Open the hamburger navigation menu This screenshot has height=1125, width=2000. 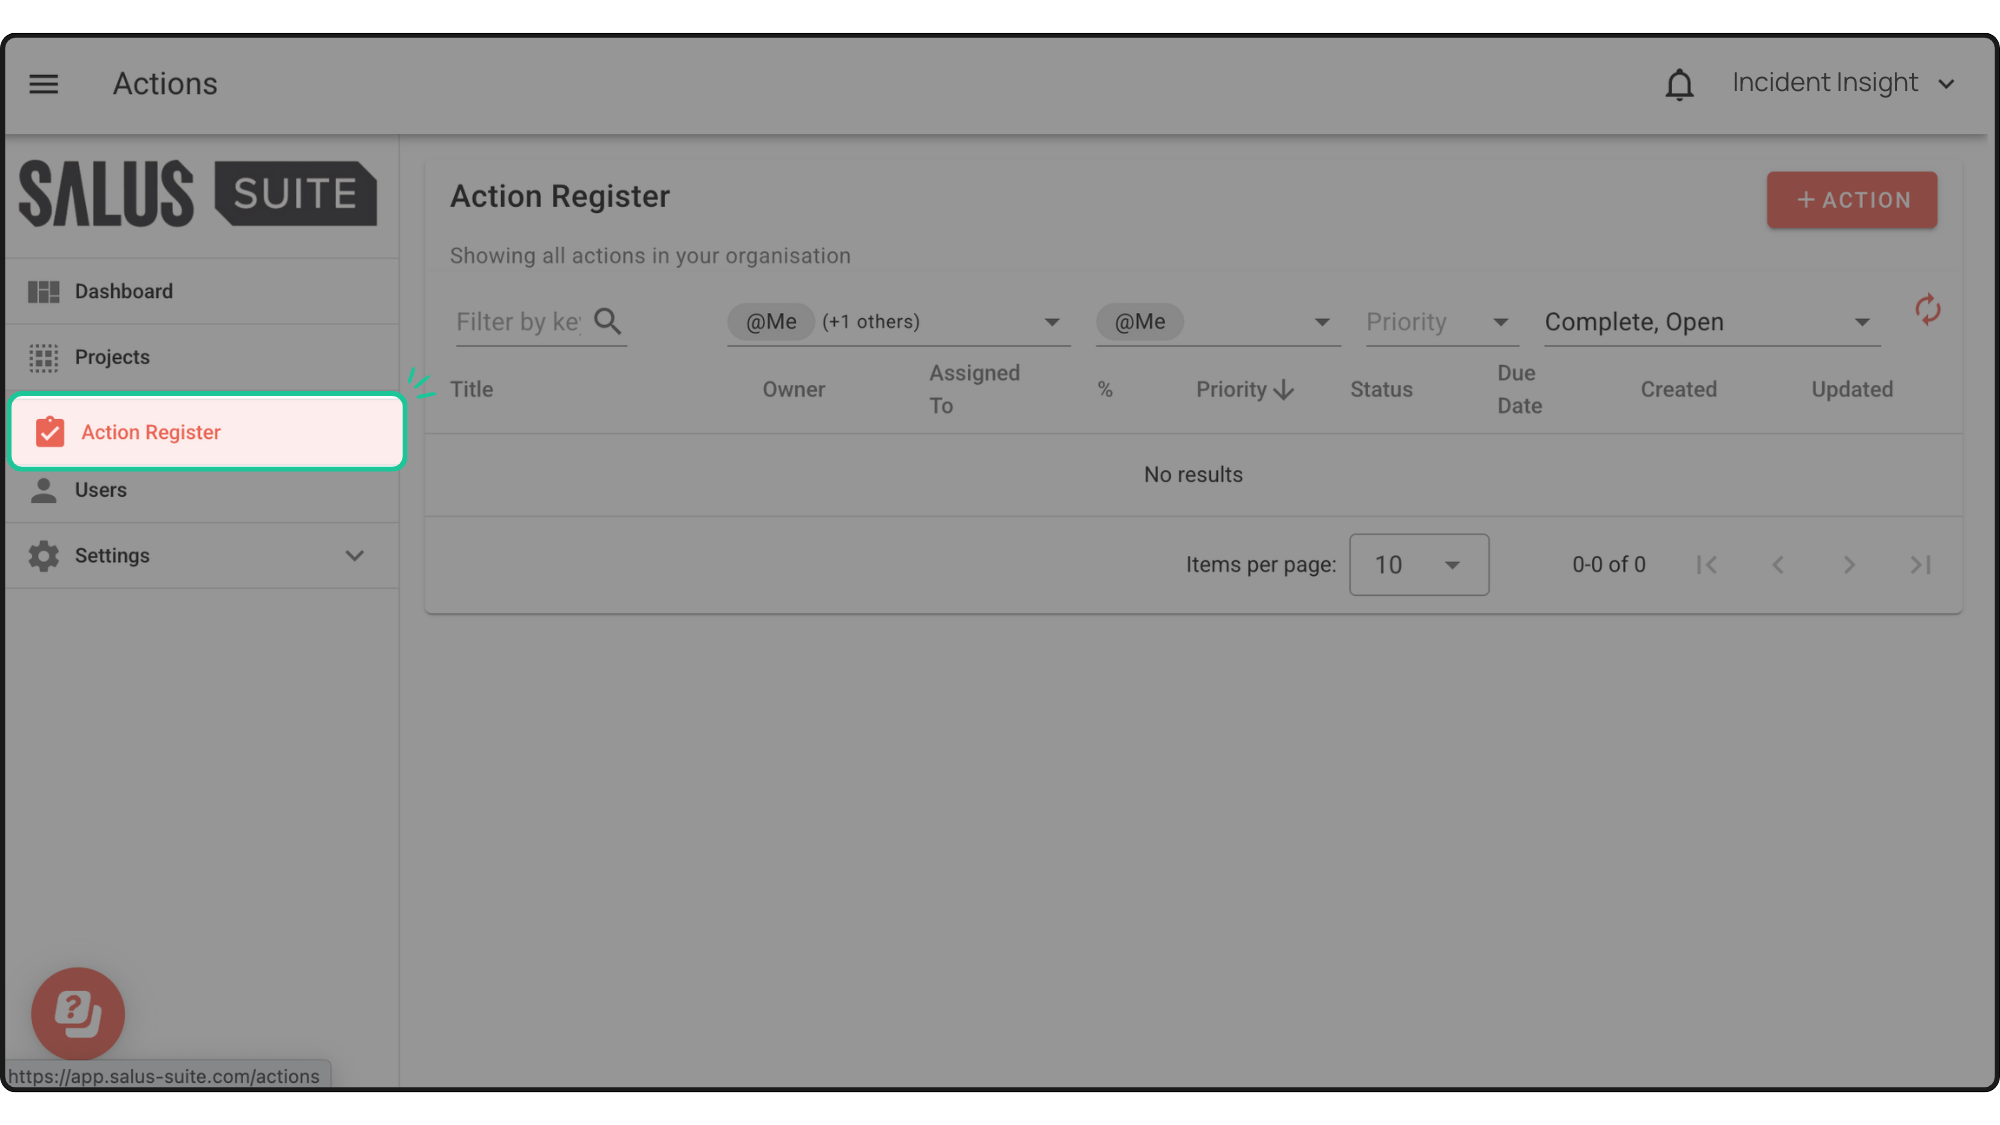click(43, 84)
